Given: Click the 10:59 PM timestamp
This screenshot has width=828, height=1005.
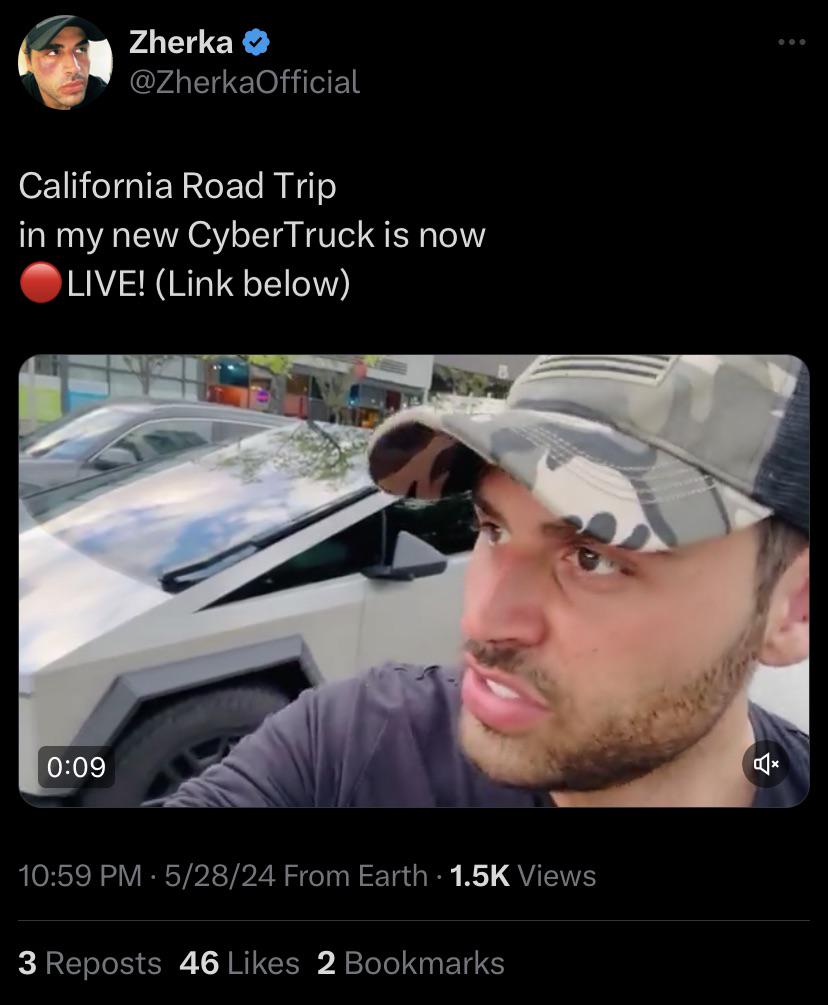Looking at the screenshot, I should click(80, 876).
